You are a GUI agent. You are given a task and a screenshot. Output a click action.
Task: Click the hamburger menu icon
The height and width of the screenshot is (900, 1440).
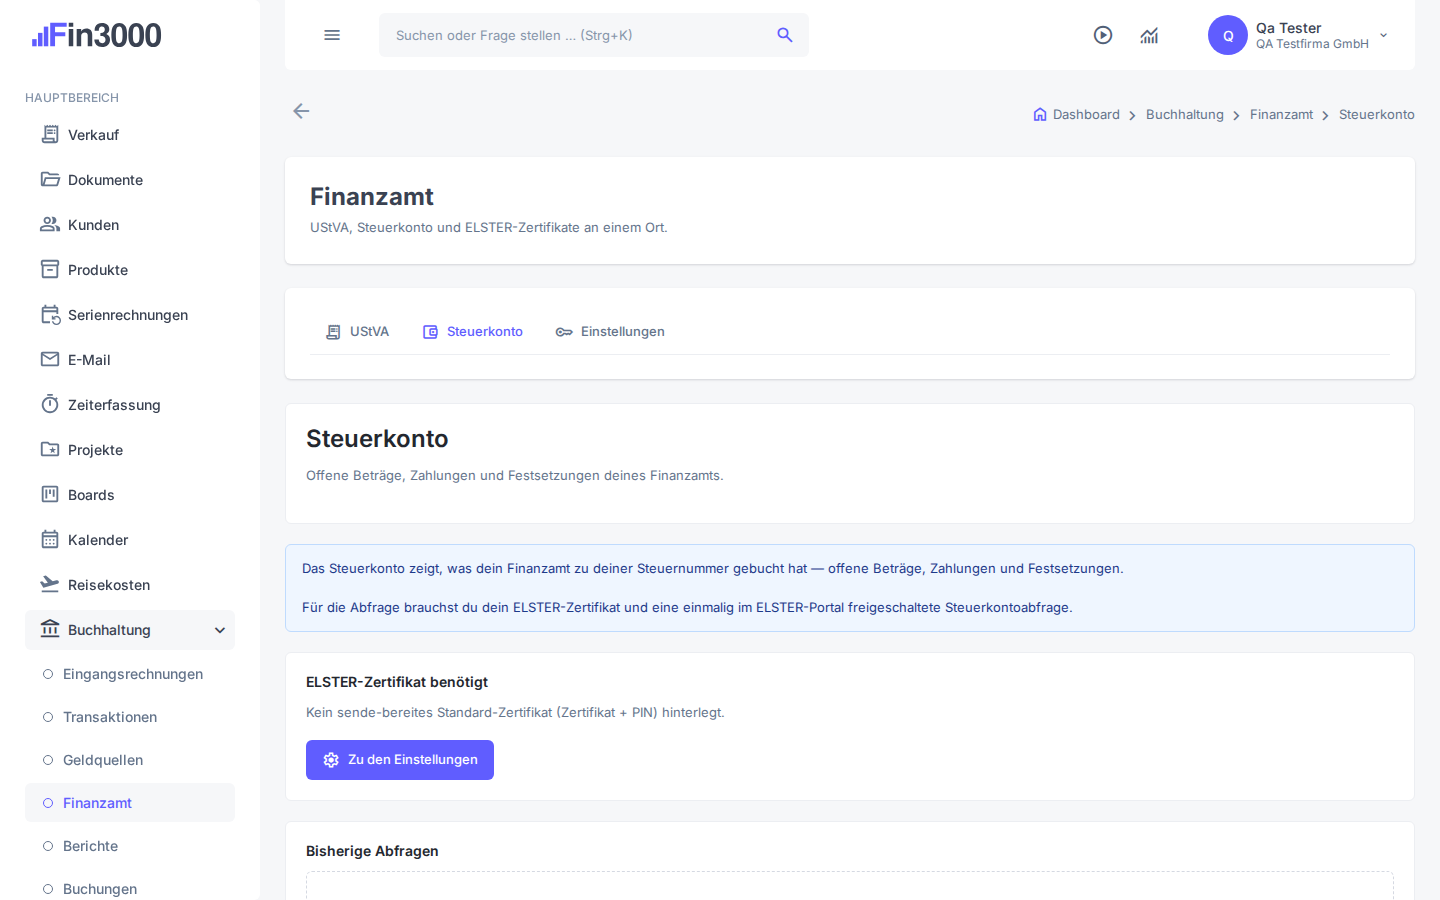[332, 35]
